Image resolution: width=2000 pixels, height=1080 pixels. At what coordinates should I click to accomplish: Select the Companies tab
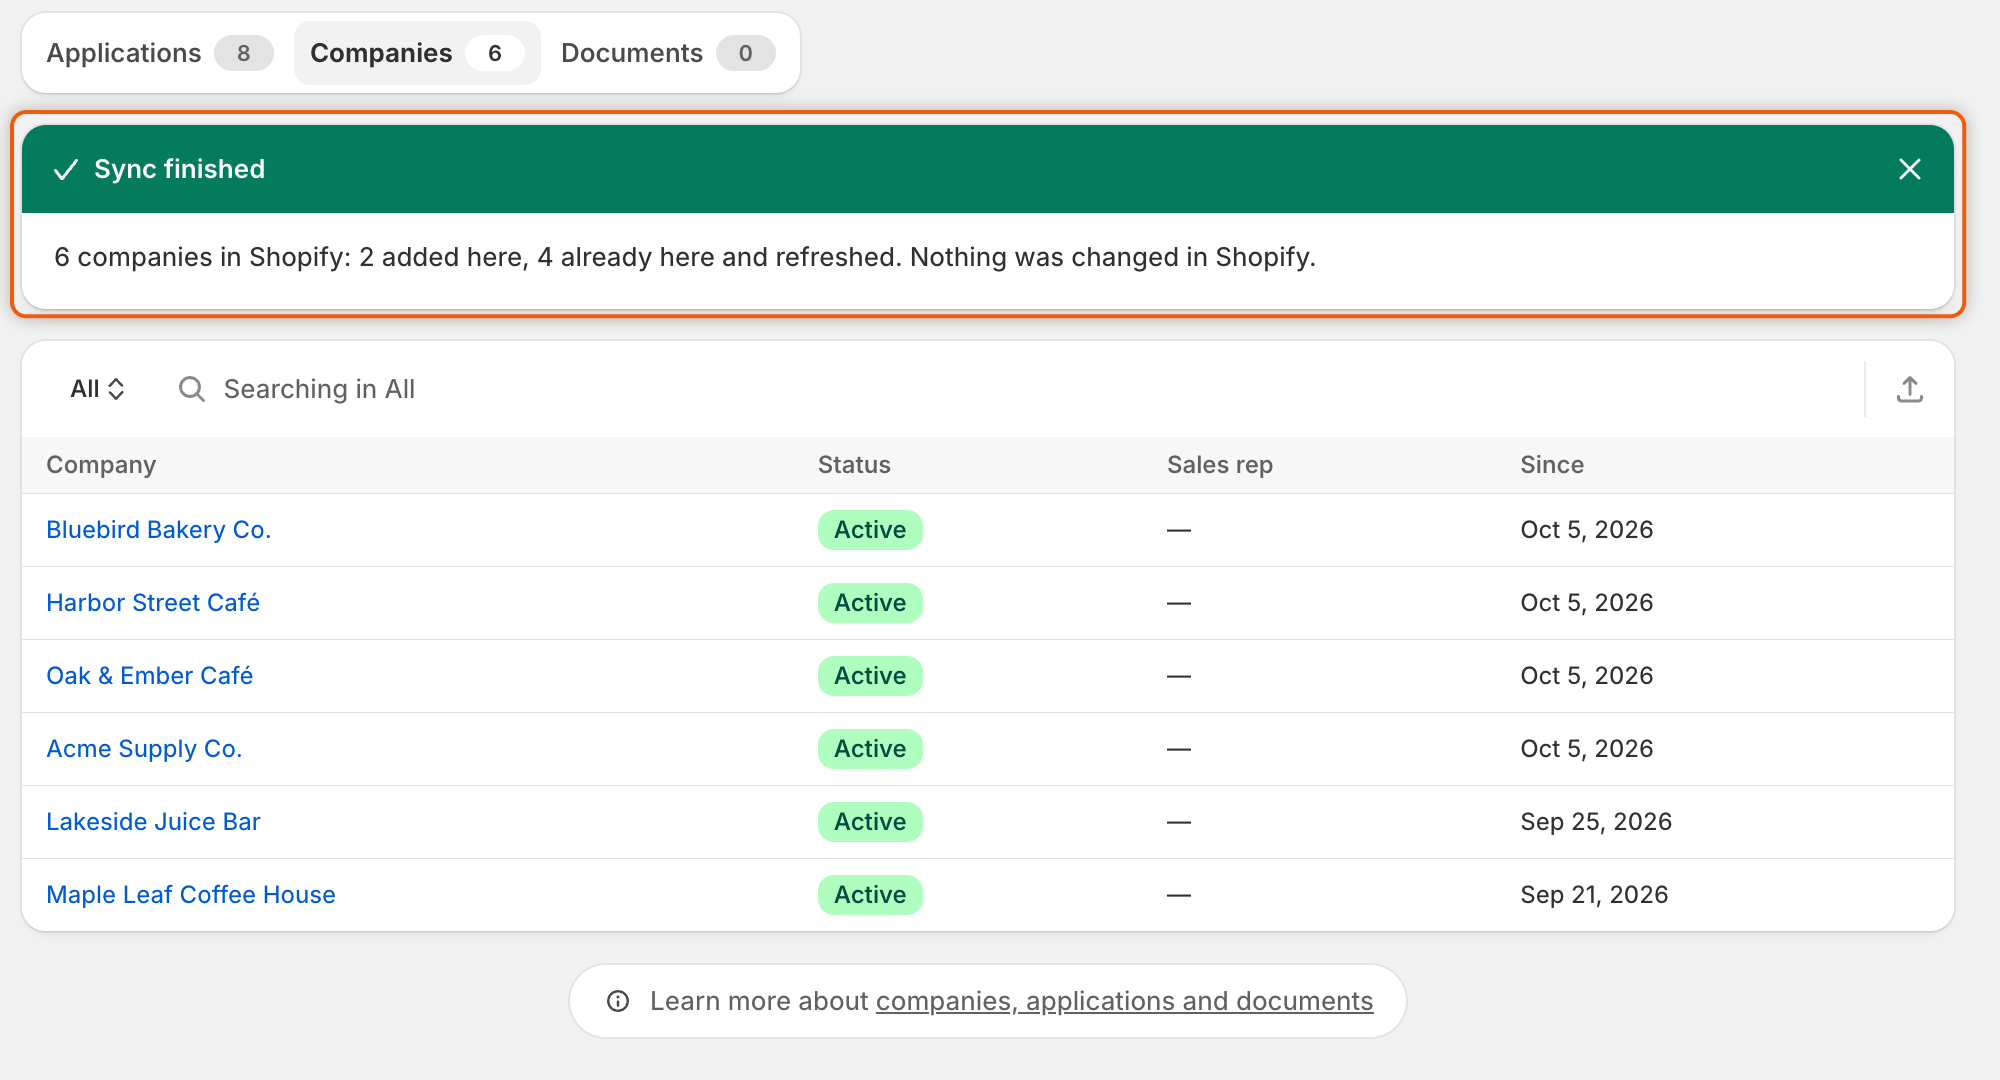click(x=417, y=53)
